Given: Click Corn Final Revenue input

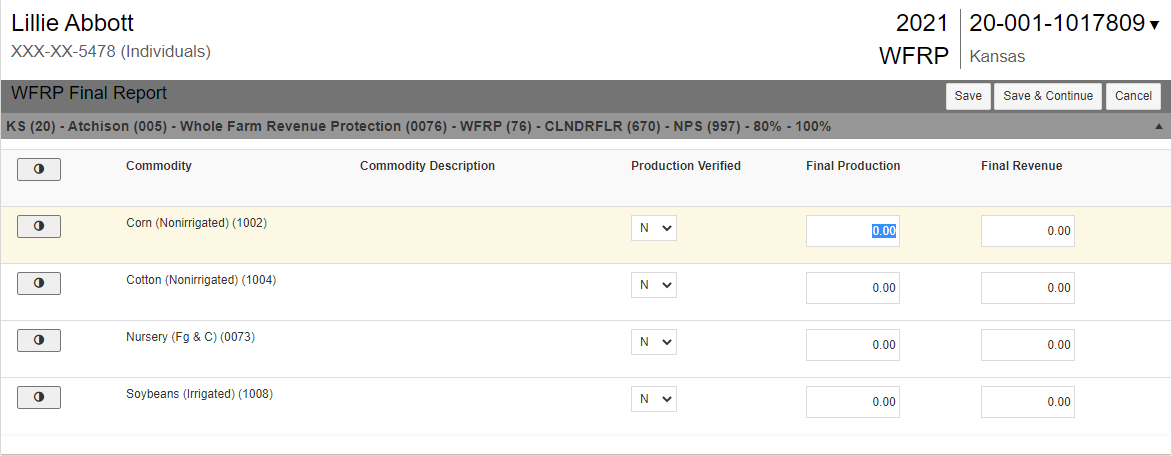Looking at the screenshot, I should 1027,231.
